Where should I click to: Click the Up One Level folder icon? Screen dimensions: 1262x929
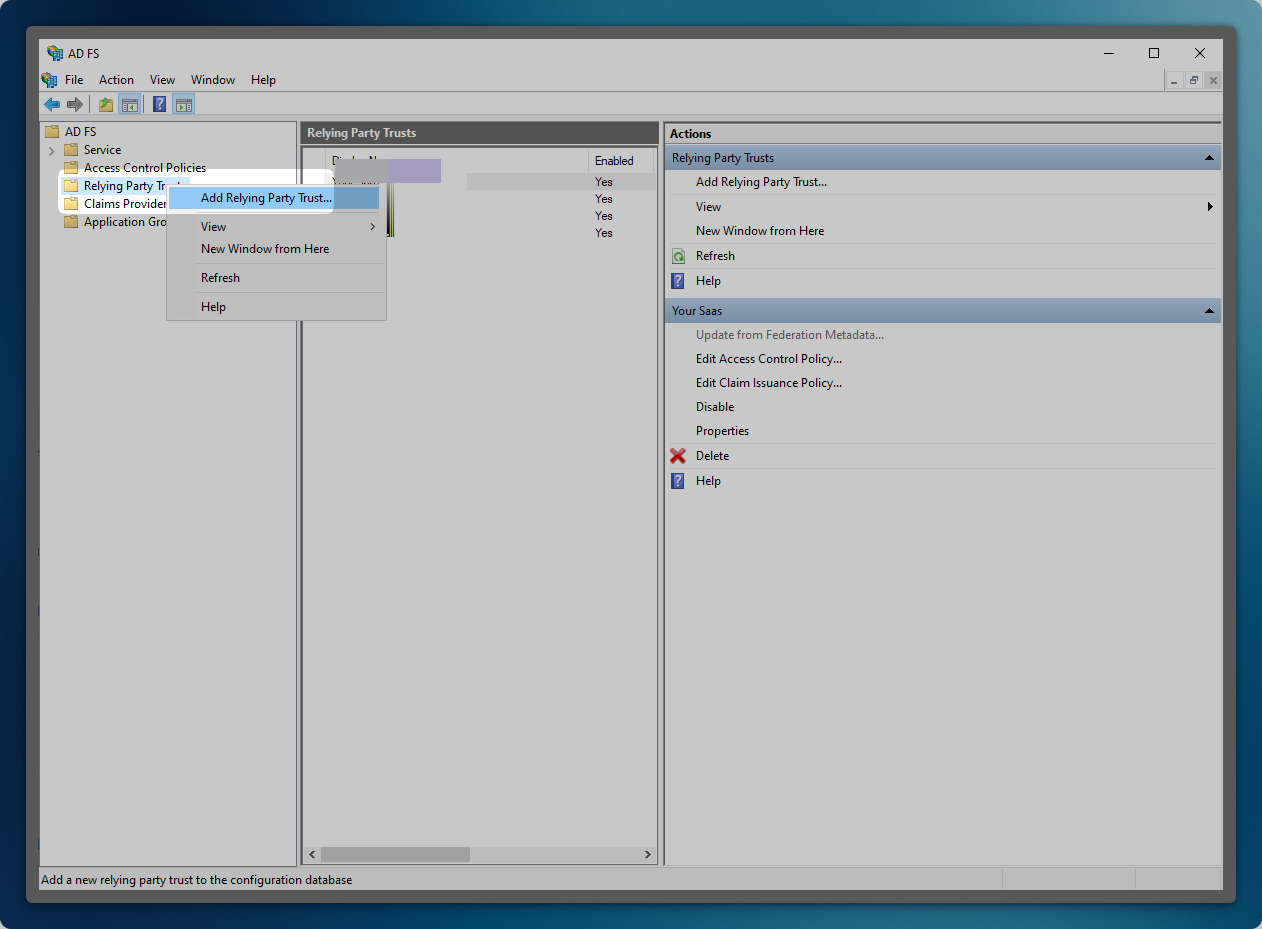pos(105,104)
